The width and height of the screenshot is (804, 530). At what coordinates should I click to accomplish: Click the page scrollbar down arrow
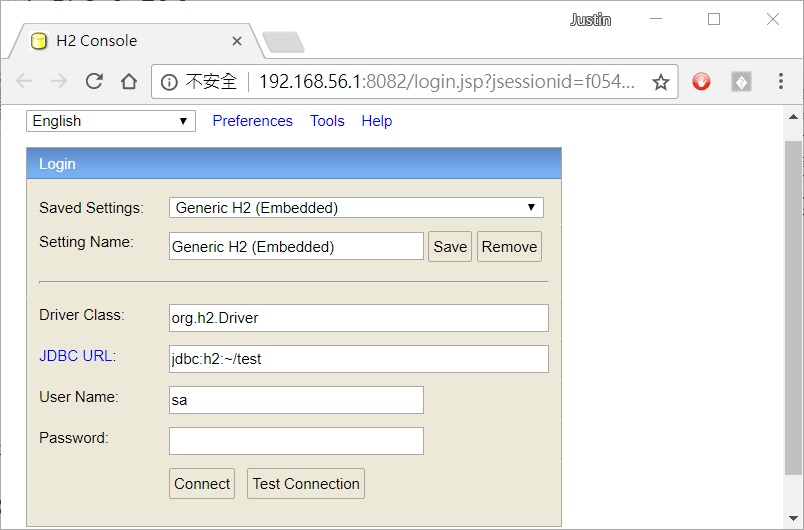[793, 518]
